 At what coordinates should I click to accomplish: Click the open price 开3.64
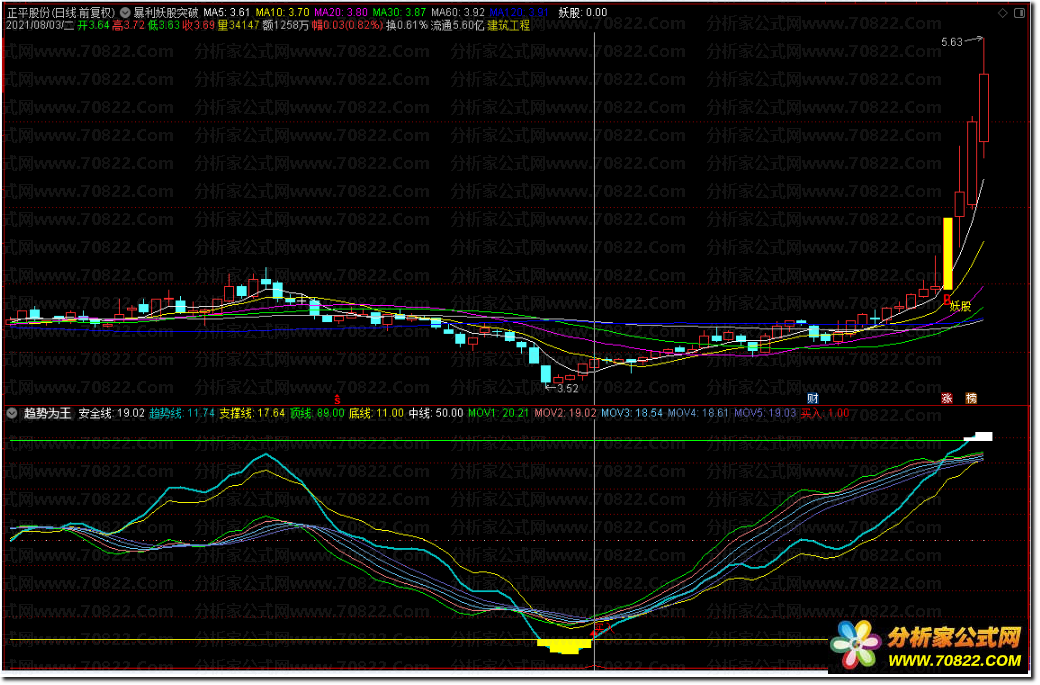94,25
